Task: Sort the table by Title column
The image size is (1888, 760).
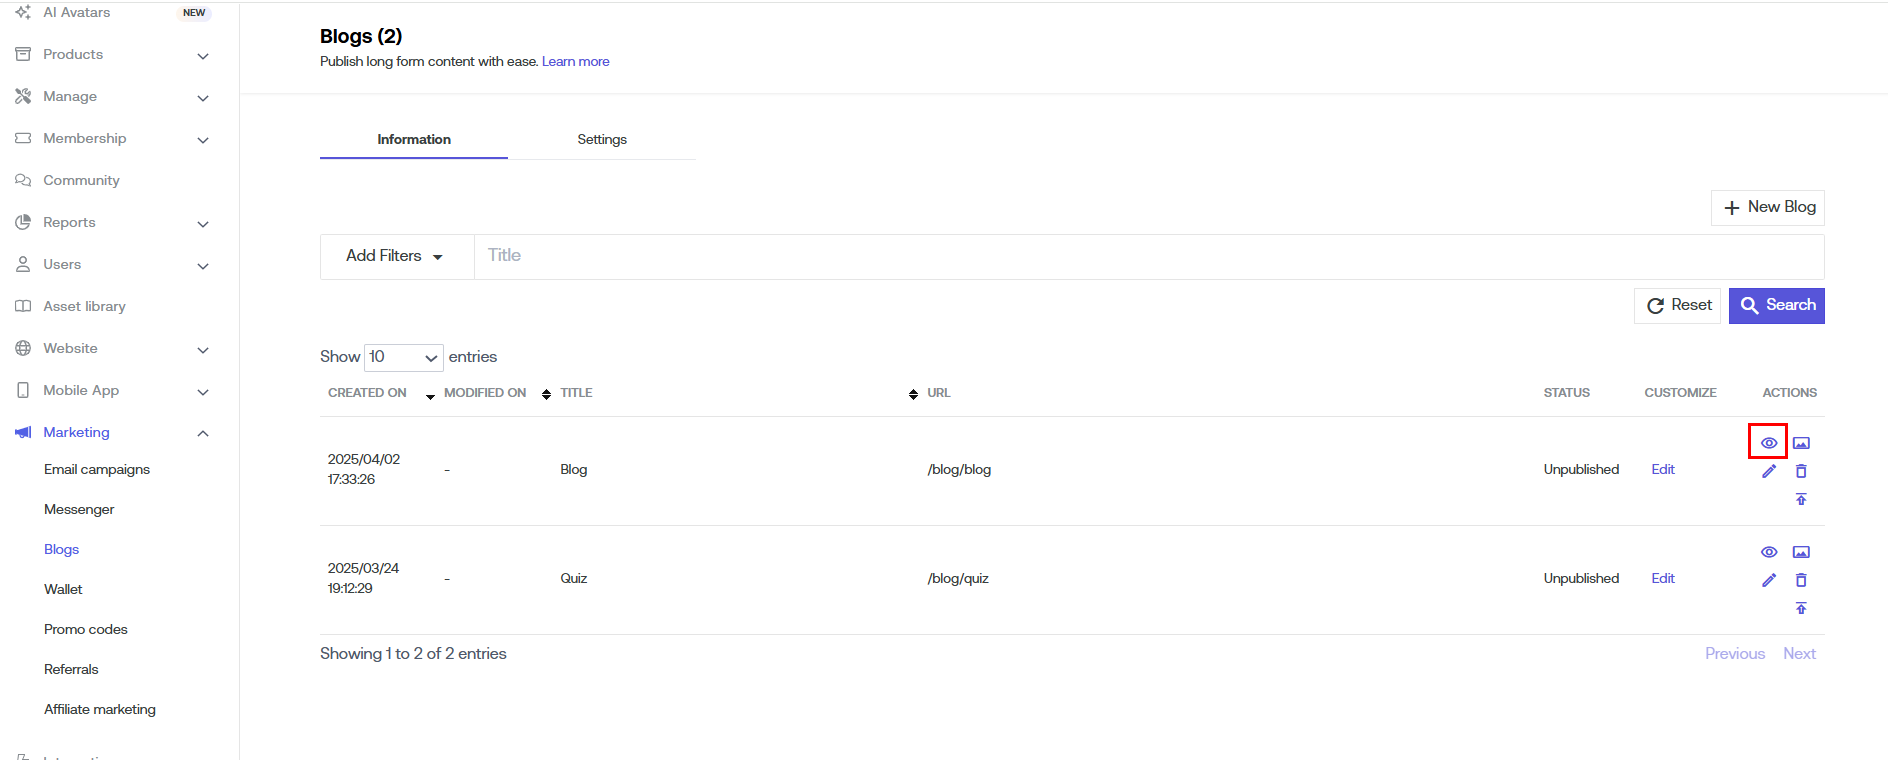Action: coord(576,393)
